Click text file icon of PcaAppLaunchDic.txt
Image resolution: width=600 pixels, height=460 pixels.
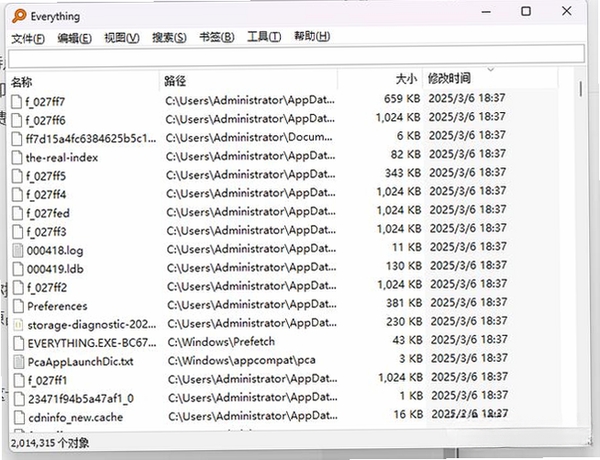coord(19,362)
